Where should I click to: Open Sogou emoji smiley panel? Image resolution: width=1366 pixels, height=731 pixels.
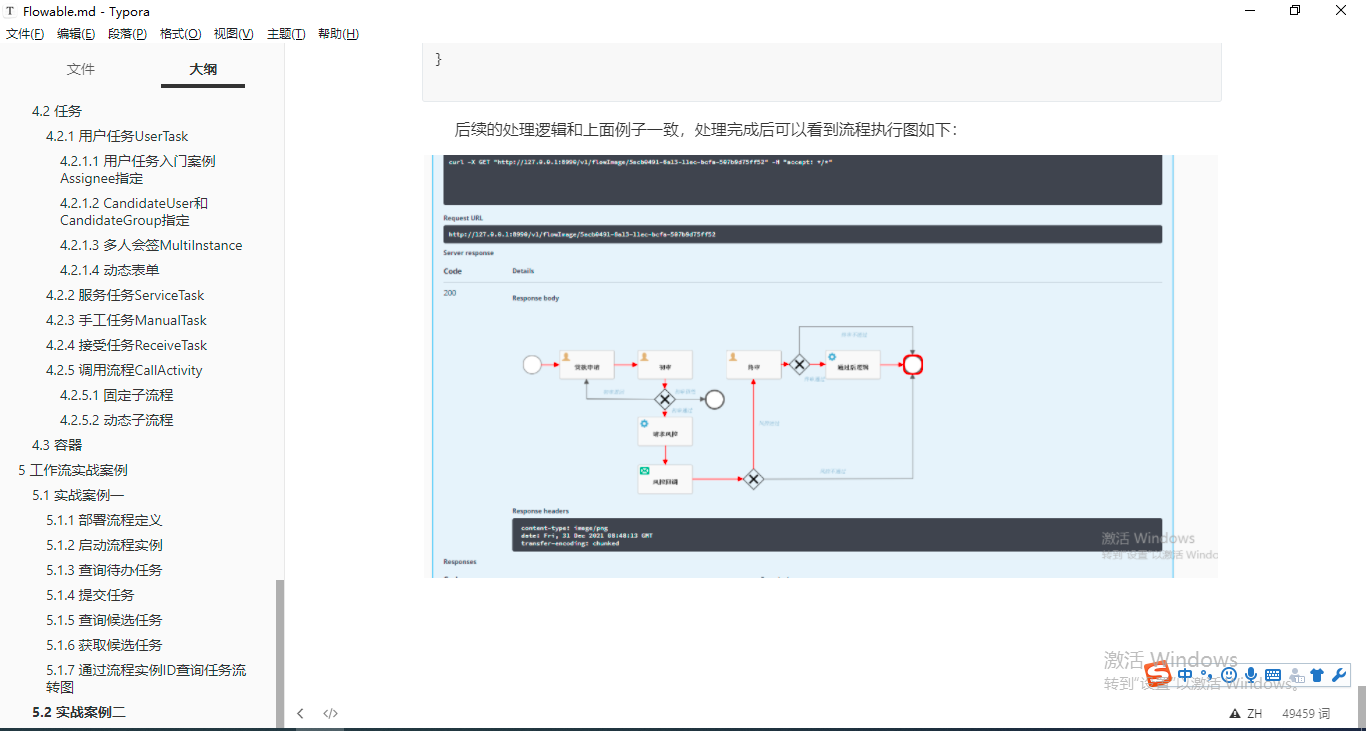click(1229, 675)
